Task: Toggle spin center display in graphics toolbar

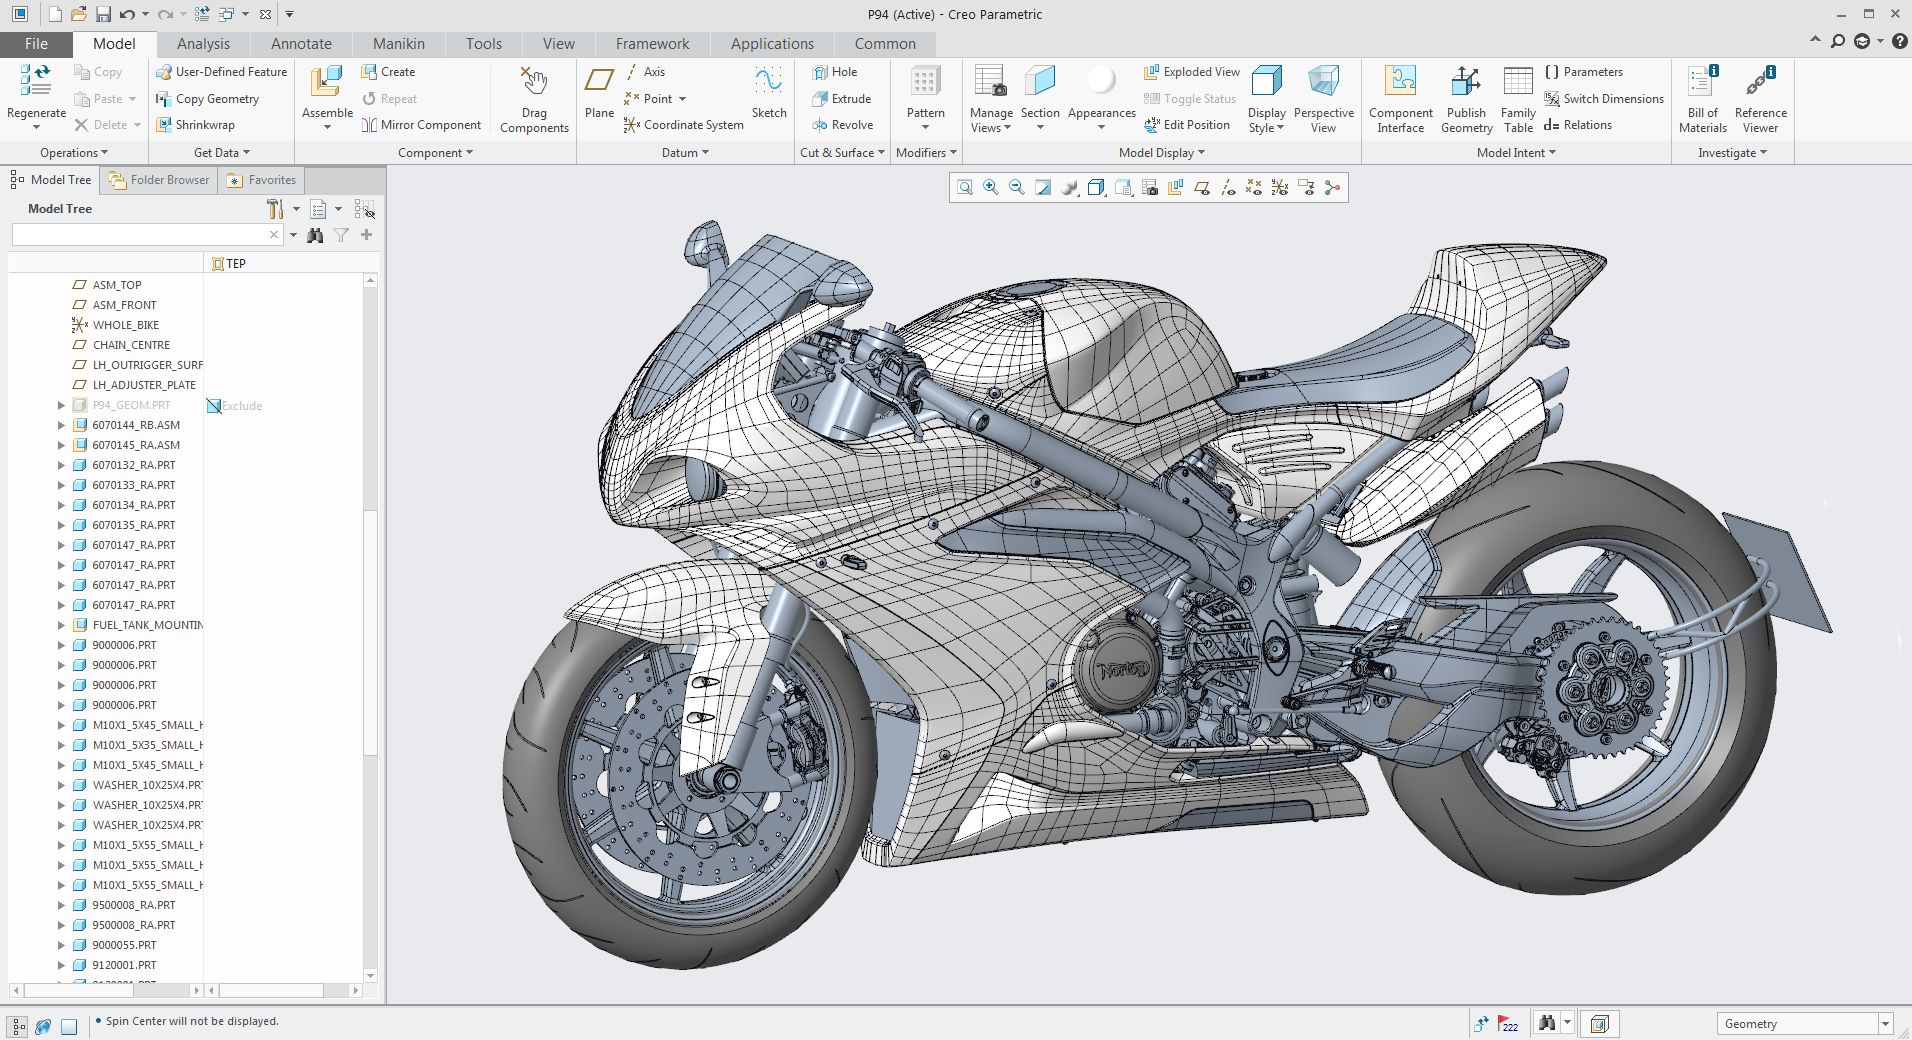Action: pos(1332,188)
